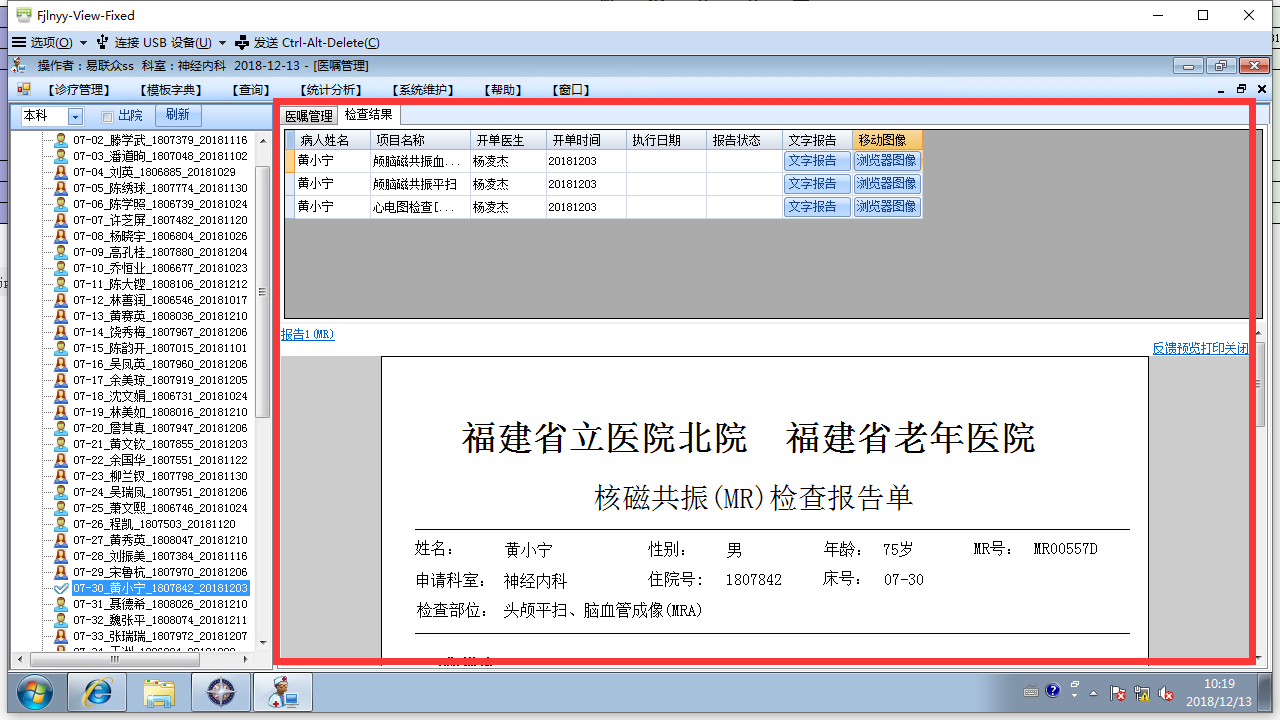
Task: Click the checkmark icon beside 07-30 黄小宁
Action: click(x=61, y=588)
